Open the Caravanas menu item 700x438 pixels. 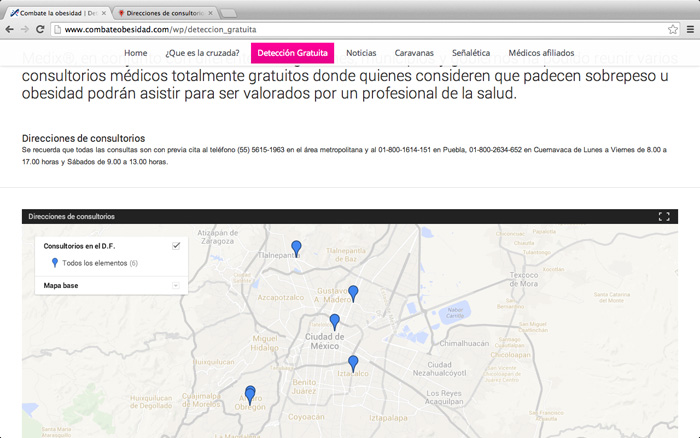coord(414,53)
